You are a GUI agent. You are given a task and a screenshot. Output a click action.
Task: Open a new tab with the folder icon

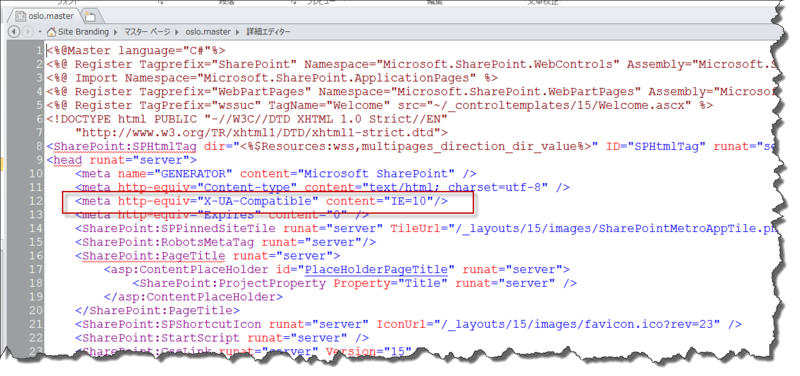[x=90, y=16]
